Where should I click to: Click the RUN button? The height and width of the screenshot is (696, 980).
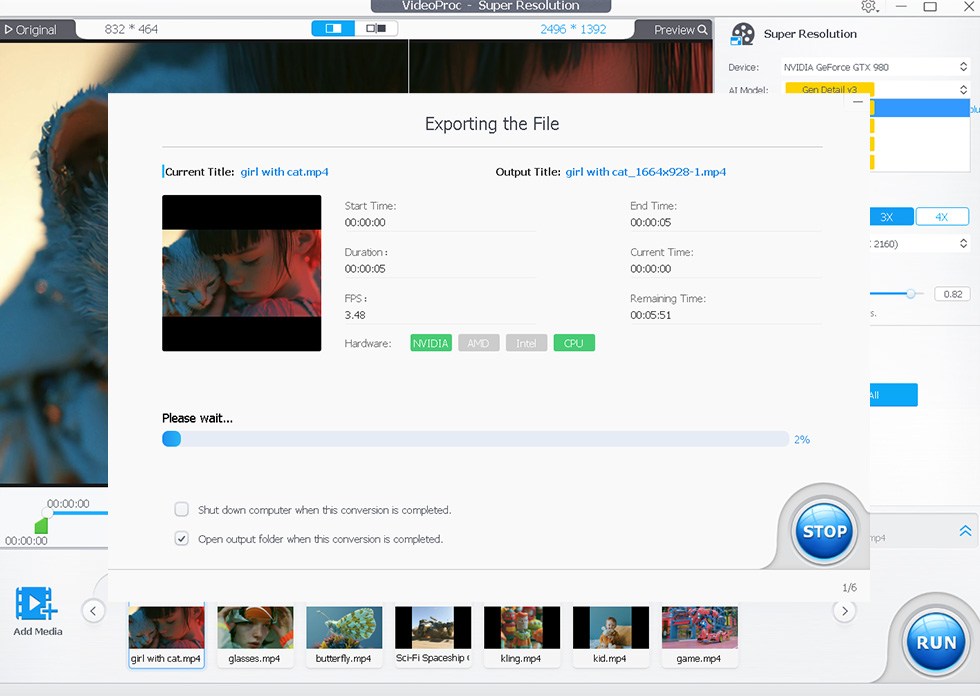click(x=936, y=642)
